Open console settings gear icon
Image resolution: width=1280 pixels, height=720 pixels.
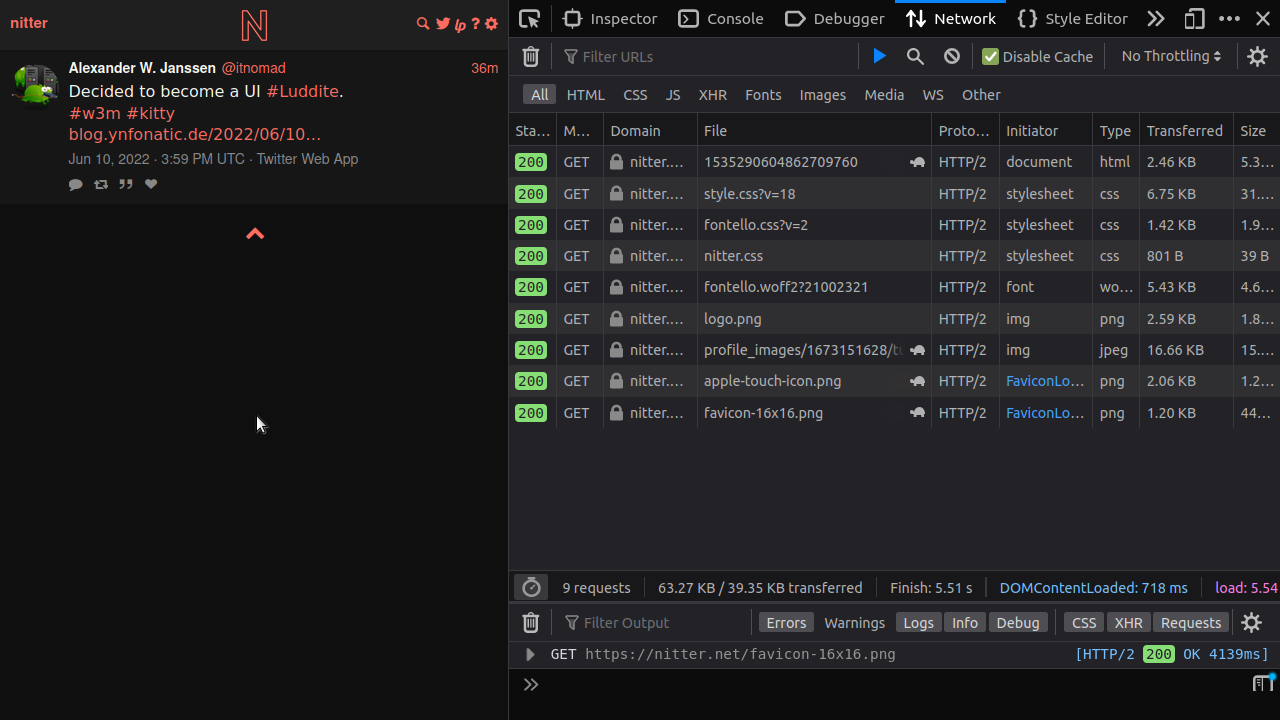click(1251, 623)
